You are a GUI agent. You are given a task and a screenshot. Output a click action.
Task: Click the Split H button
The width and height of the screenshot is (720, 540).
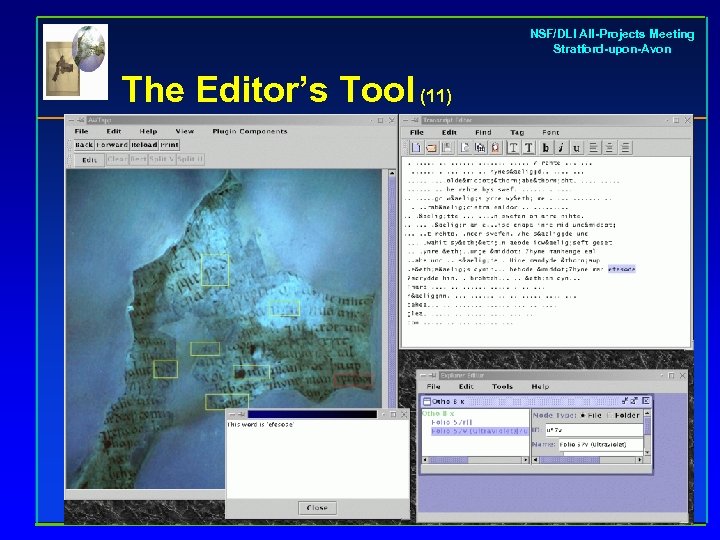[190, 159]
